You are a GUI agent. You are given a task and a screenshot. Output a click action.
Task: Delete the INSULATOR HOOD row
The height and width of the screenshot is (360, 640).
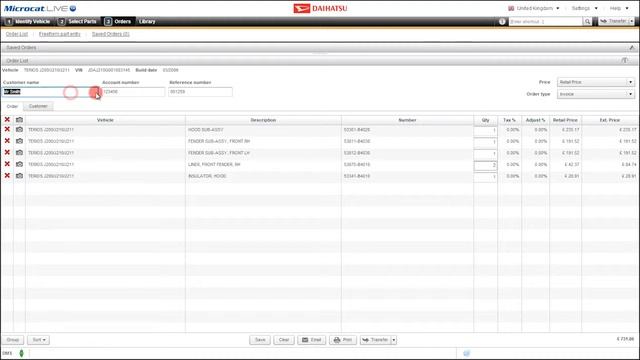click(x=7, y=176)
